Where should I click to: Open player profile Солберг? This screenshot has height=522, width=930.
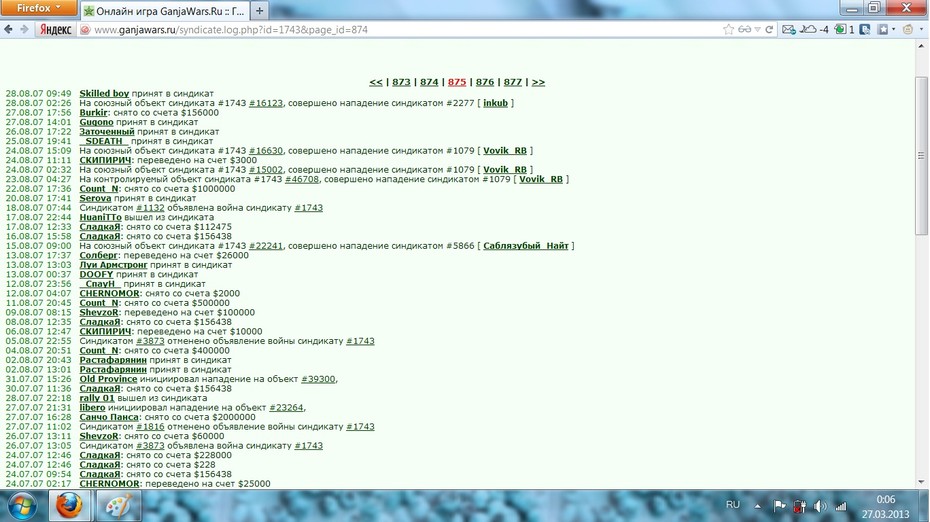pyautogui.click(x=98, y=255)
